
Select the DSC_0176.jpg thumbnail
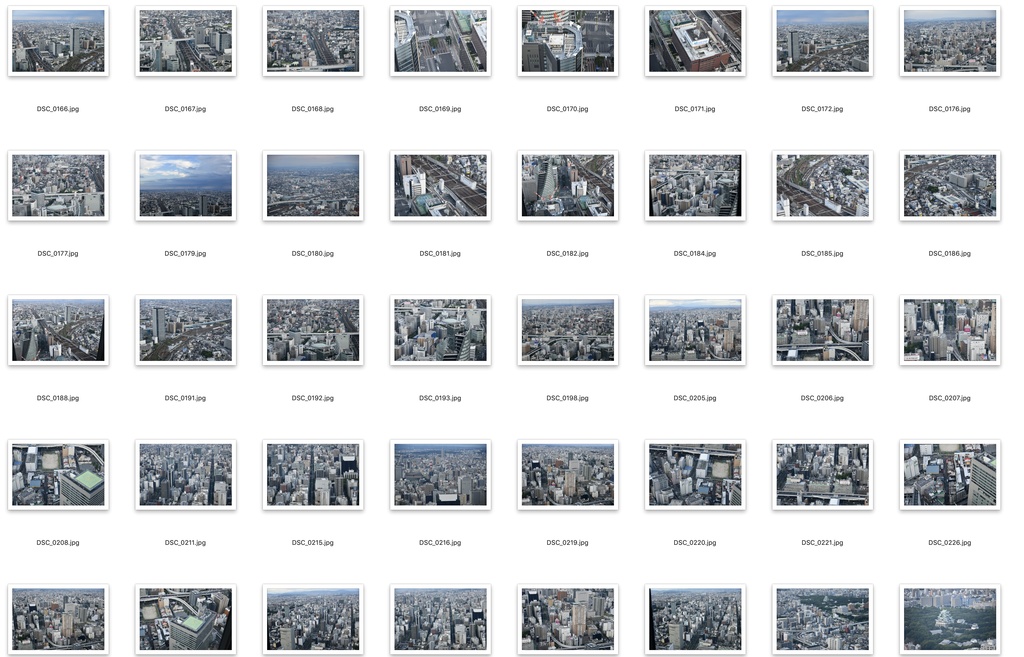[x=948, y=41]
